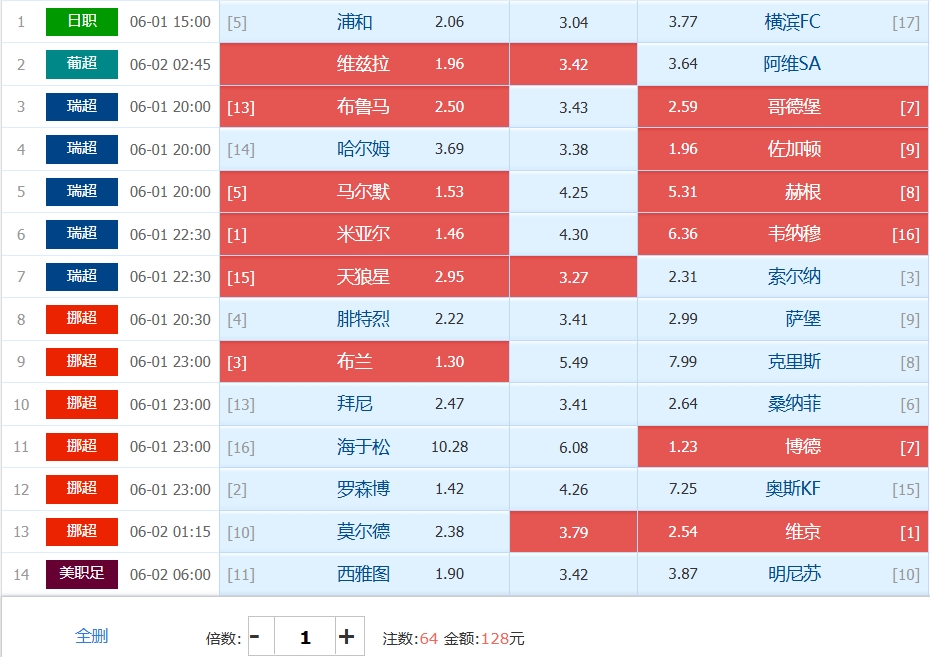Click the 葡超 league tag in row 2
930x657 pixels.
click(82, 64)
